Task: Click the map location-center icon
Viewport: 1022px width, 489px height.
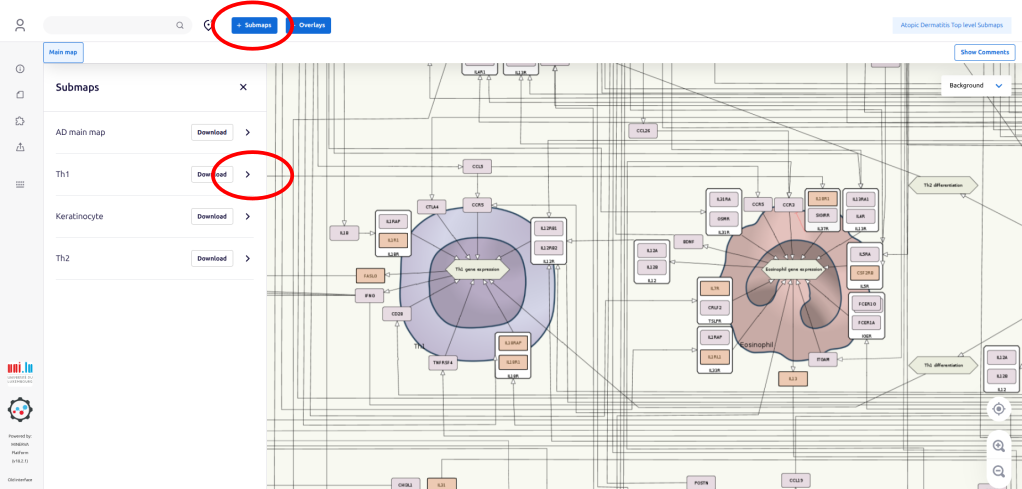Action: (998, 409)
